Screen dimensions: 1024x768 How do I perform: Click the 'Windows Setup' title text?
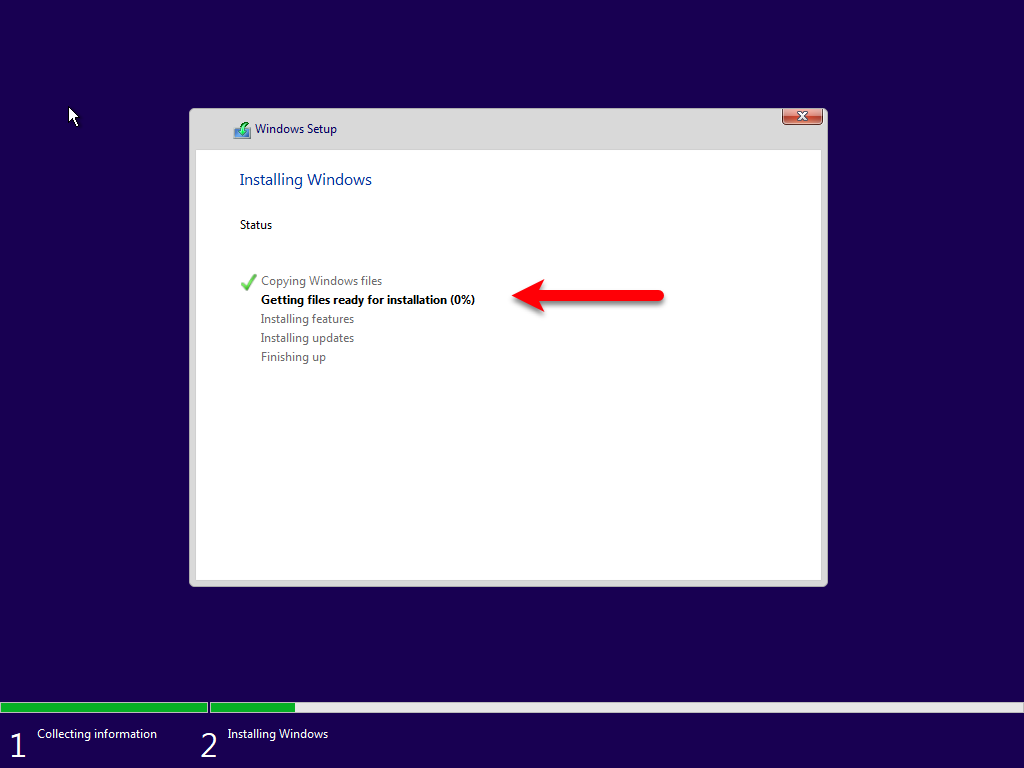(x=296, y=129)
